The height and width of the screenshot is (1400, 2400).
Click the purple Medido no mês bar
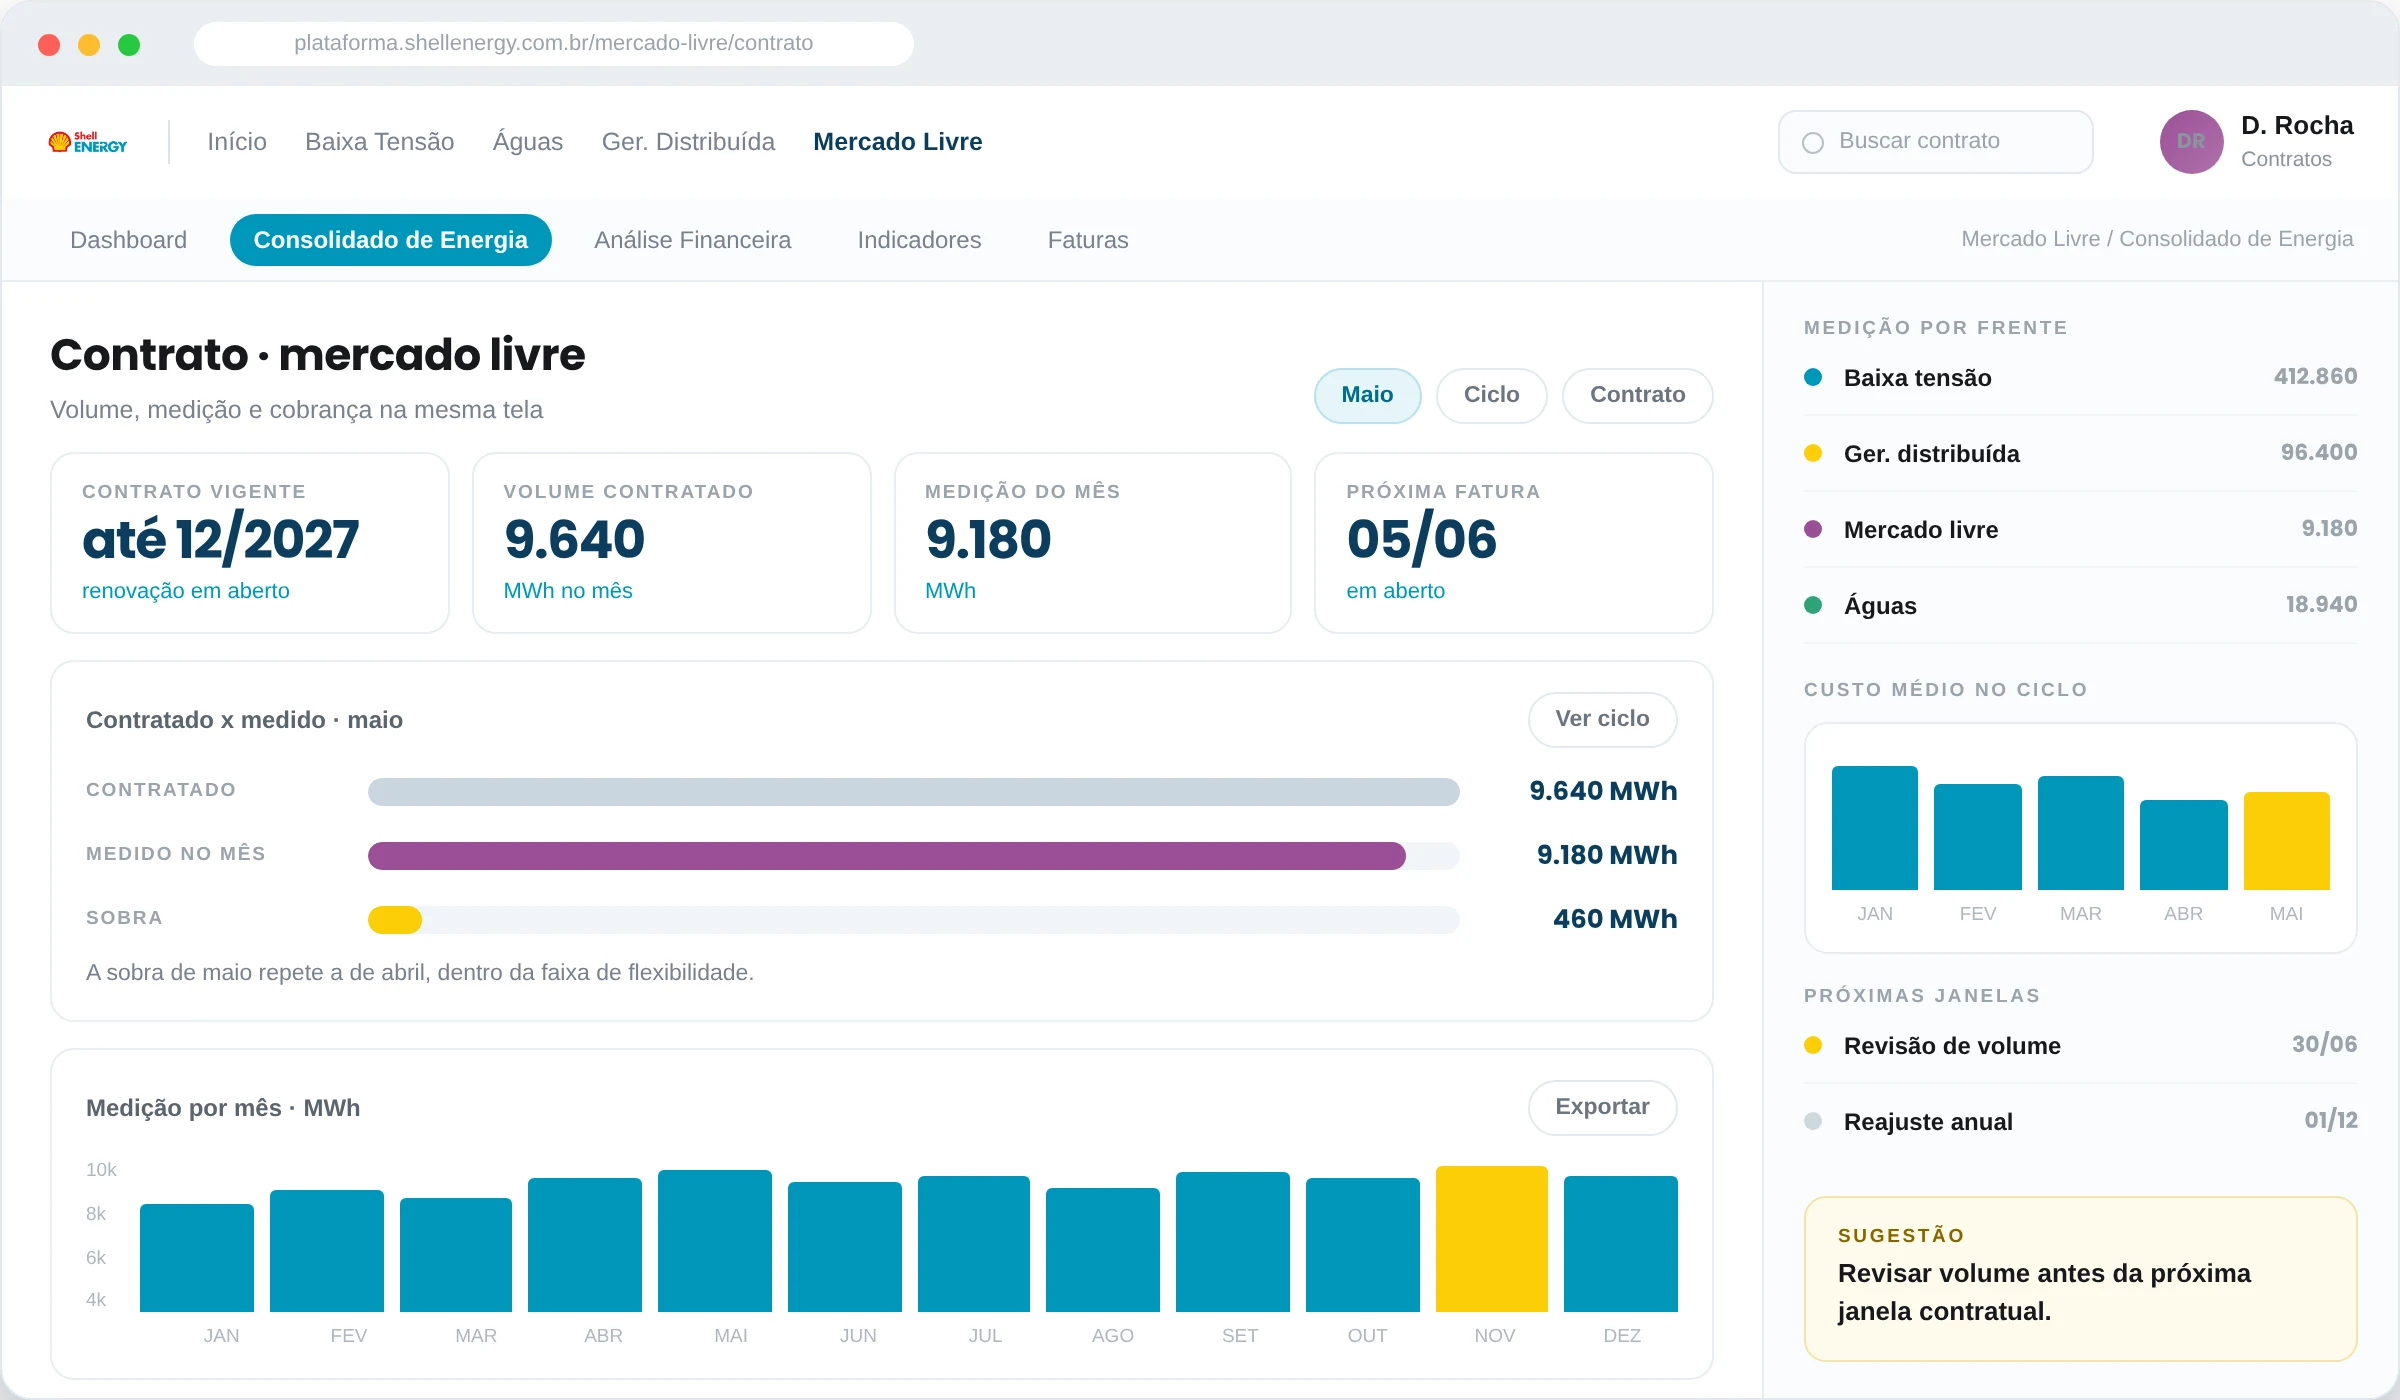point(887,856)
